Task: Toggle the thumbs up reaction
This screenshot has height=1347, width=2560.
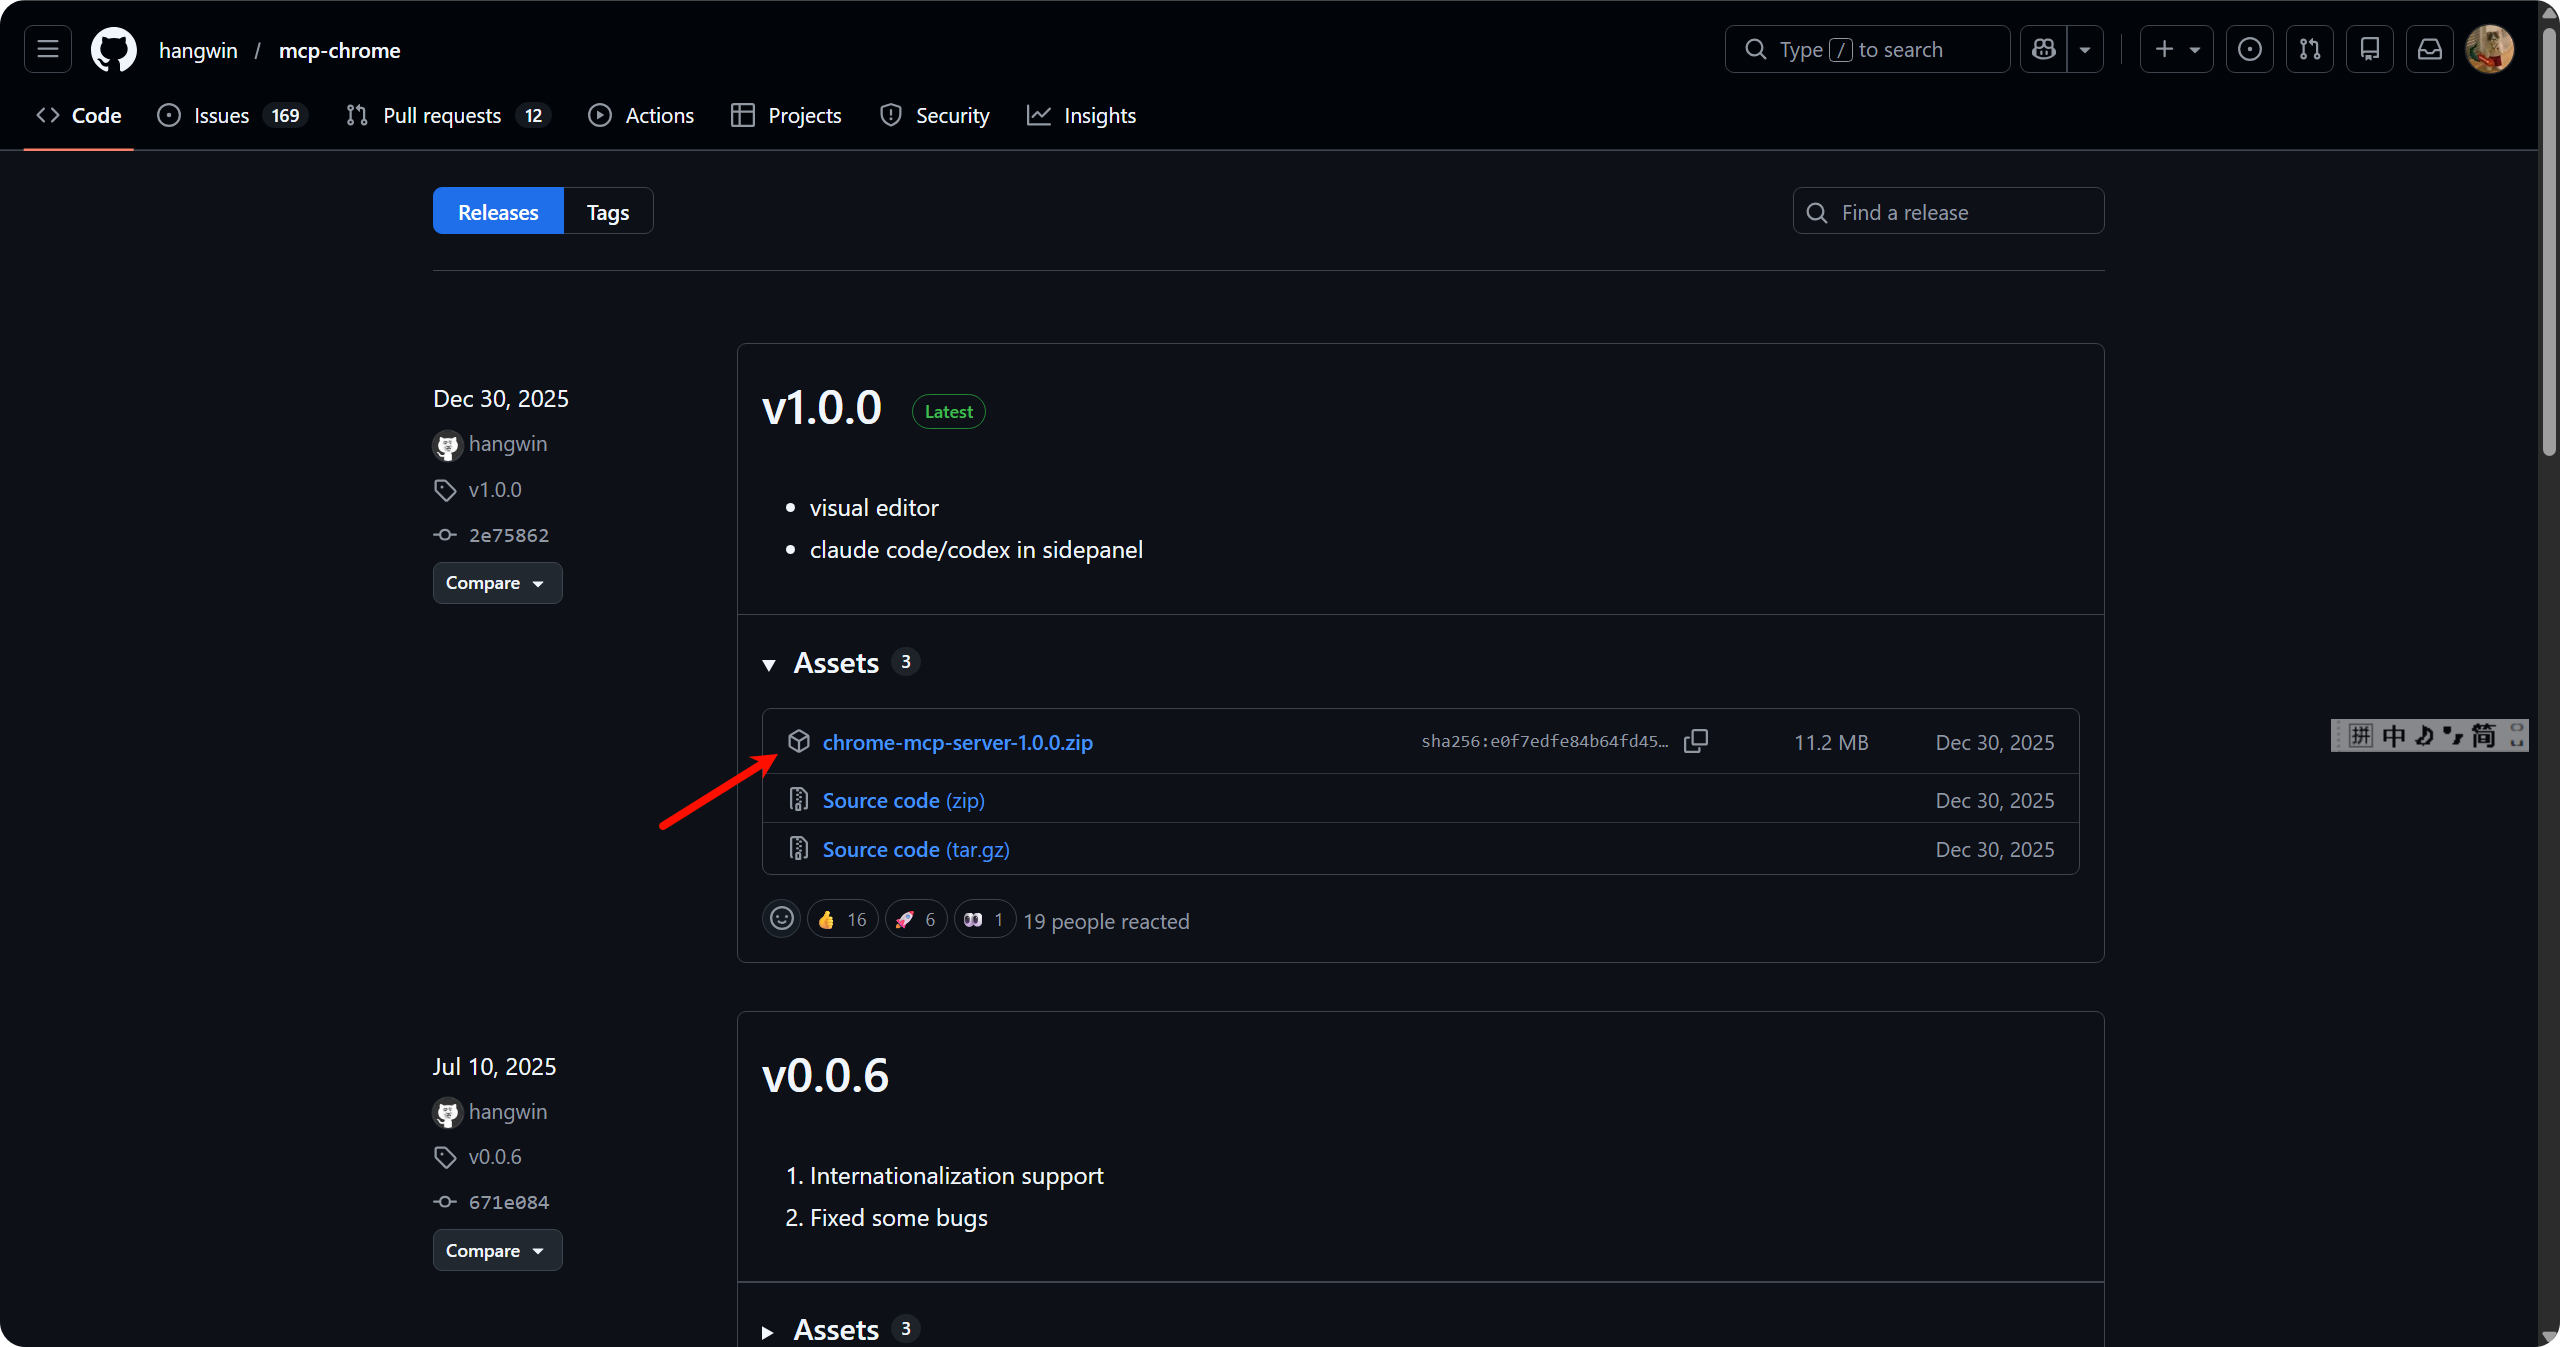Action: [842, 919]
